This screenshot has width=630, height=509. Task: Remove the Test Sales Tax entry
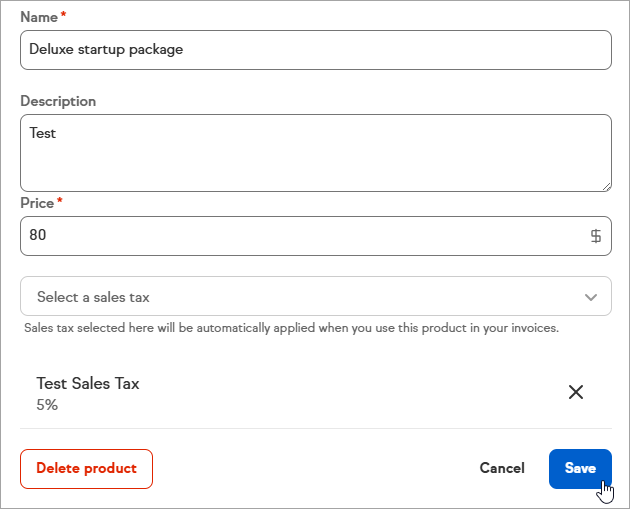coord(576,392)
